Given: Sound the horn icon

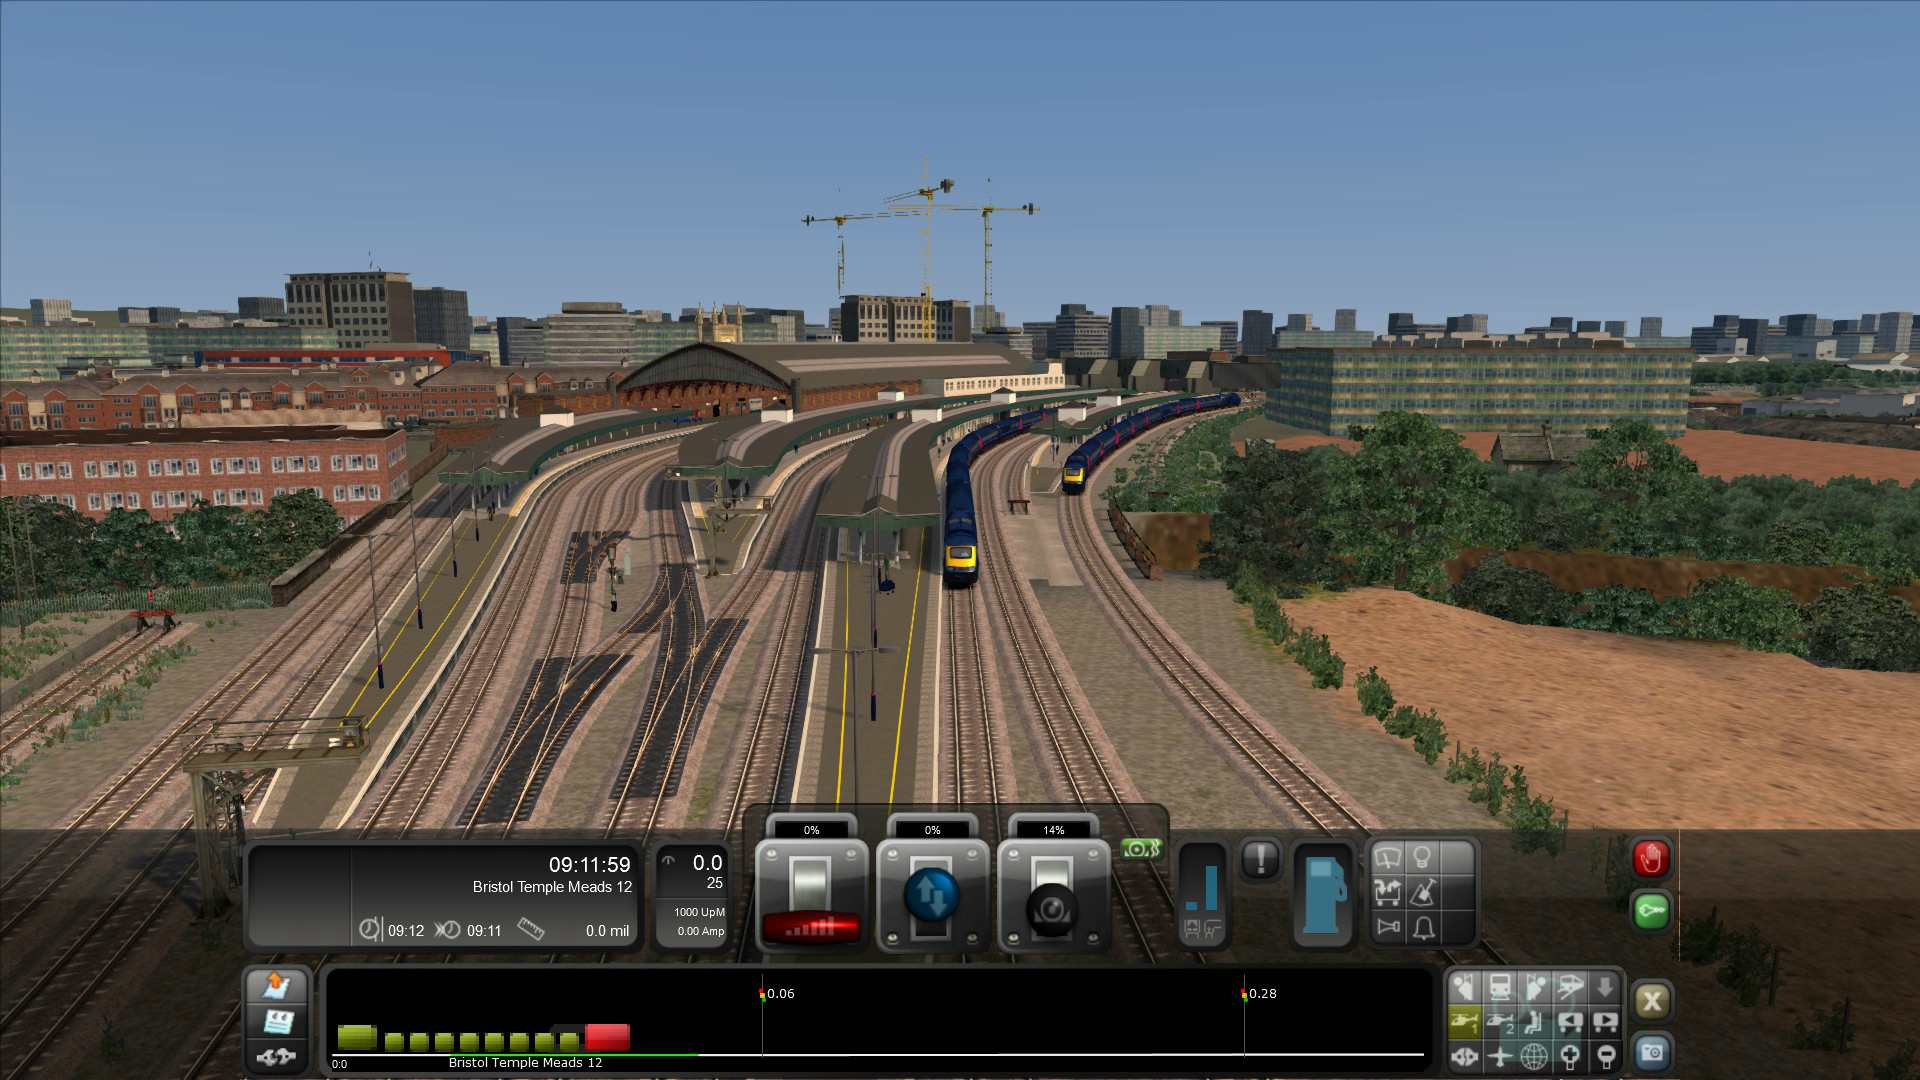Looking at the screenshot, I should point(1388,927).
